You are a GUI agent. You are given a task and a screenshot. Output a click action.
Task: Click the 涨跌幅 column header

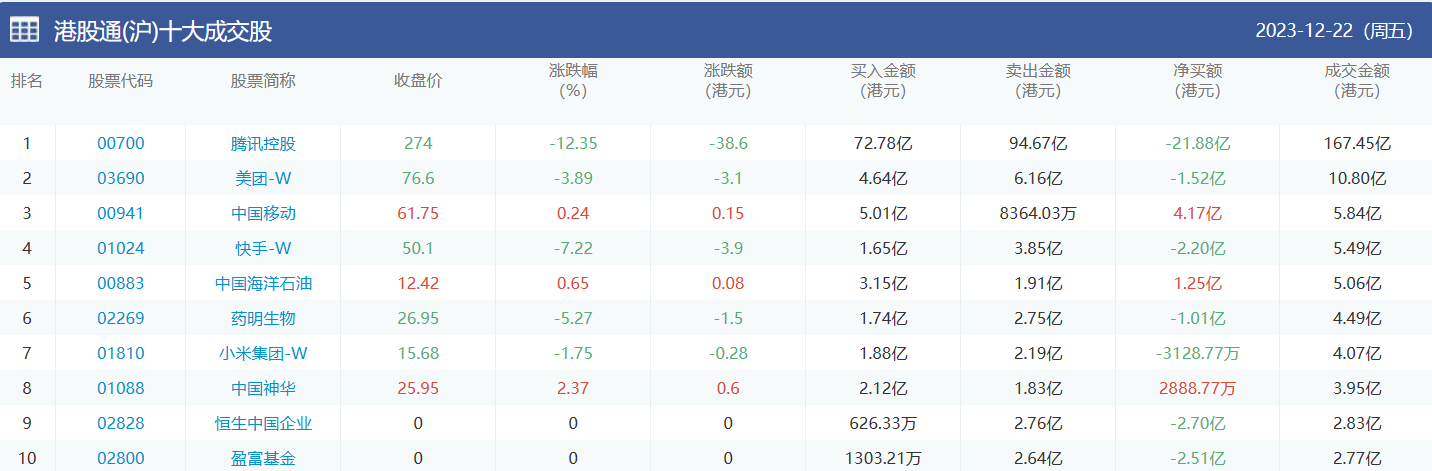click(573, 81)
